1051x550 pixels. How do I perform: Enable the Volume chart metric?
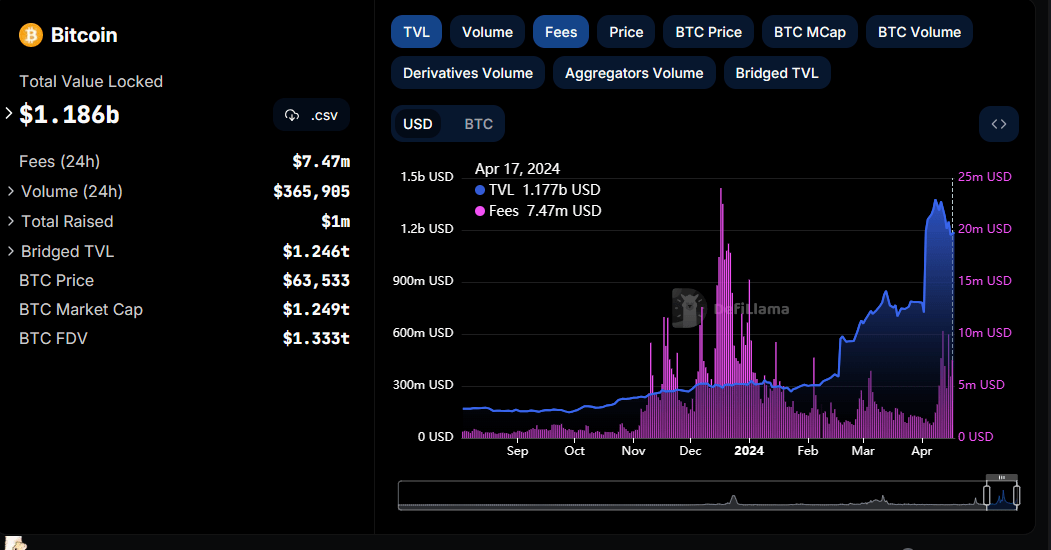click(487, 32)
